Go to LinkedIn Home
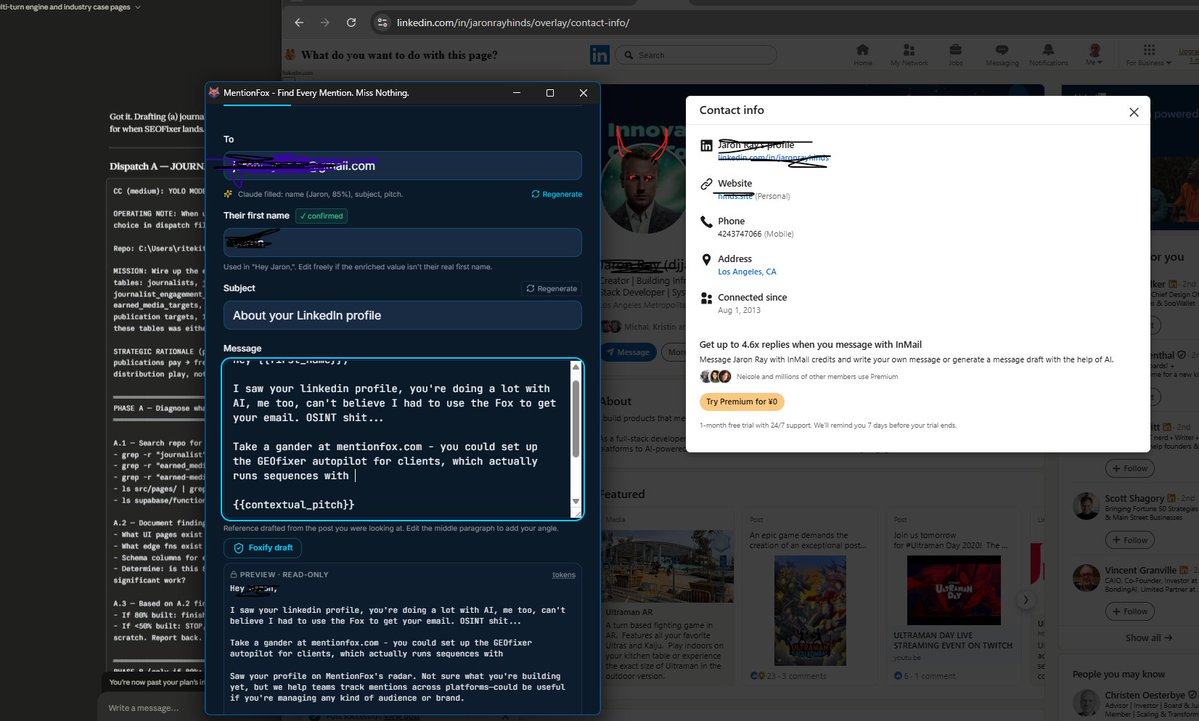 863,54
